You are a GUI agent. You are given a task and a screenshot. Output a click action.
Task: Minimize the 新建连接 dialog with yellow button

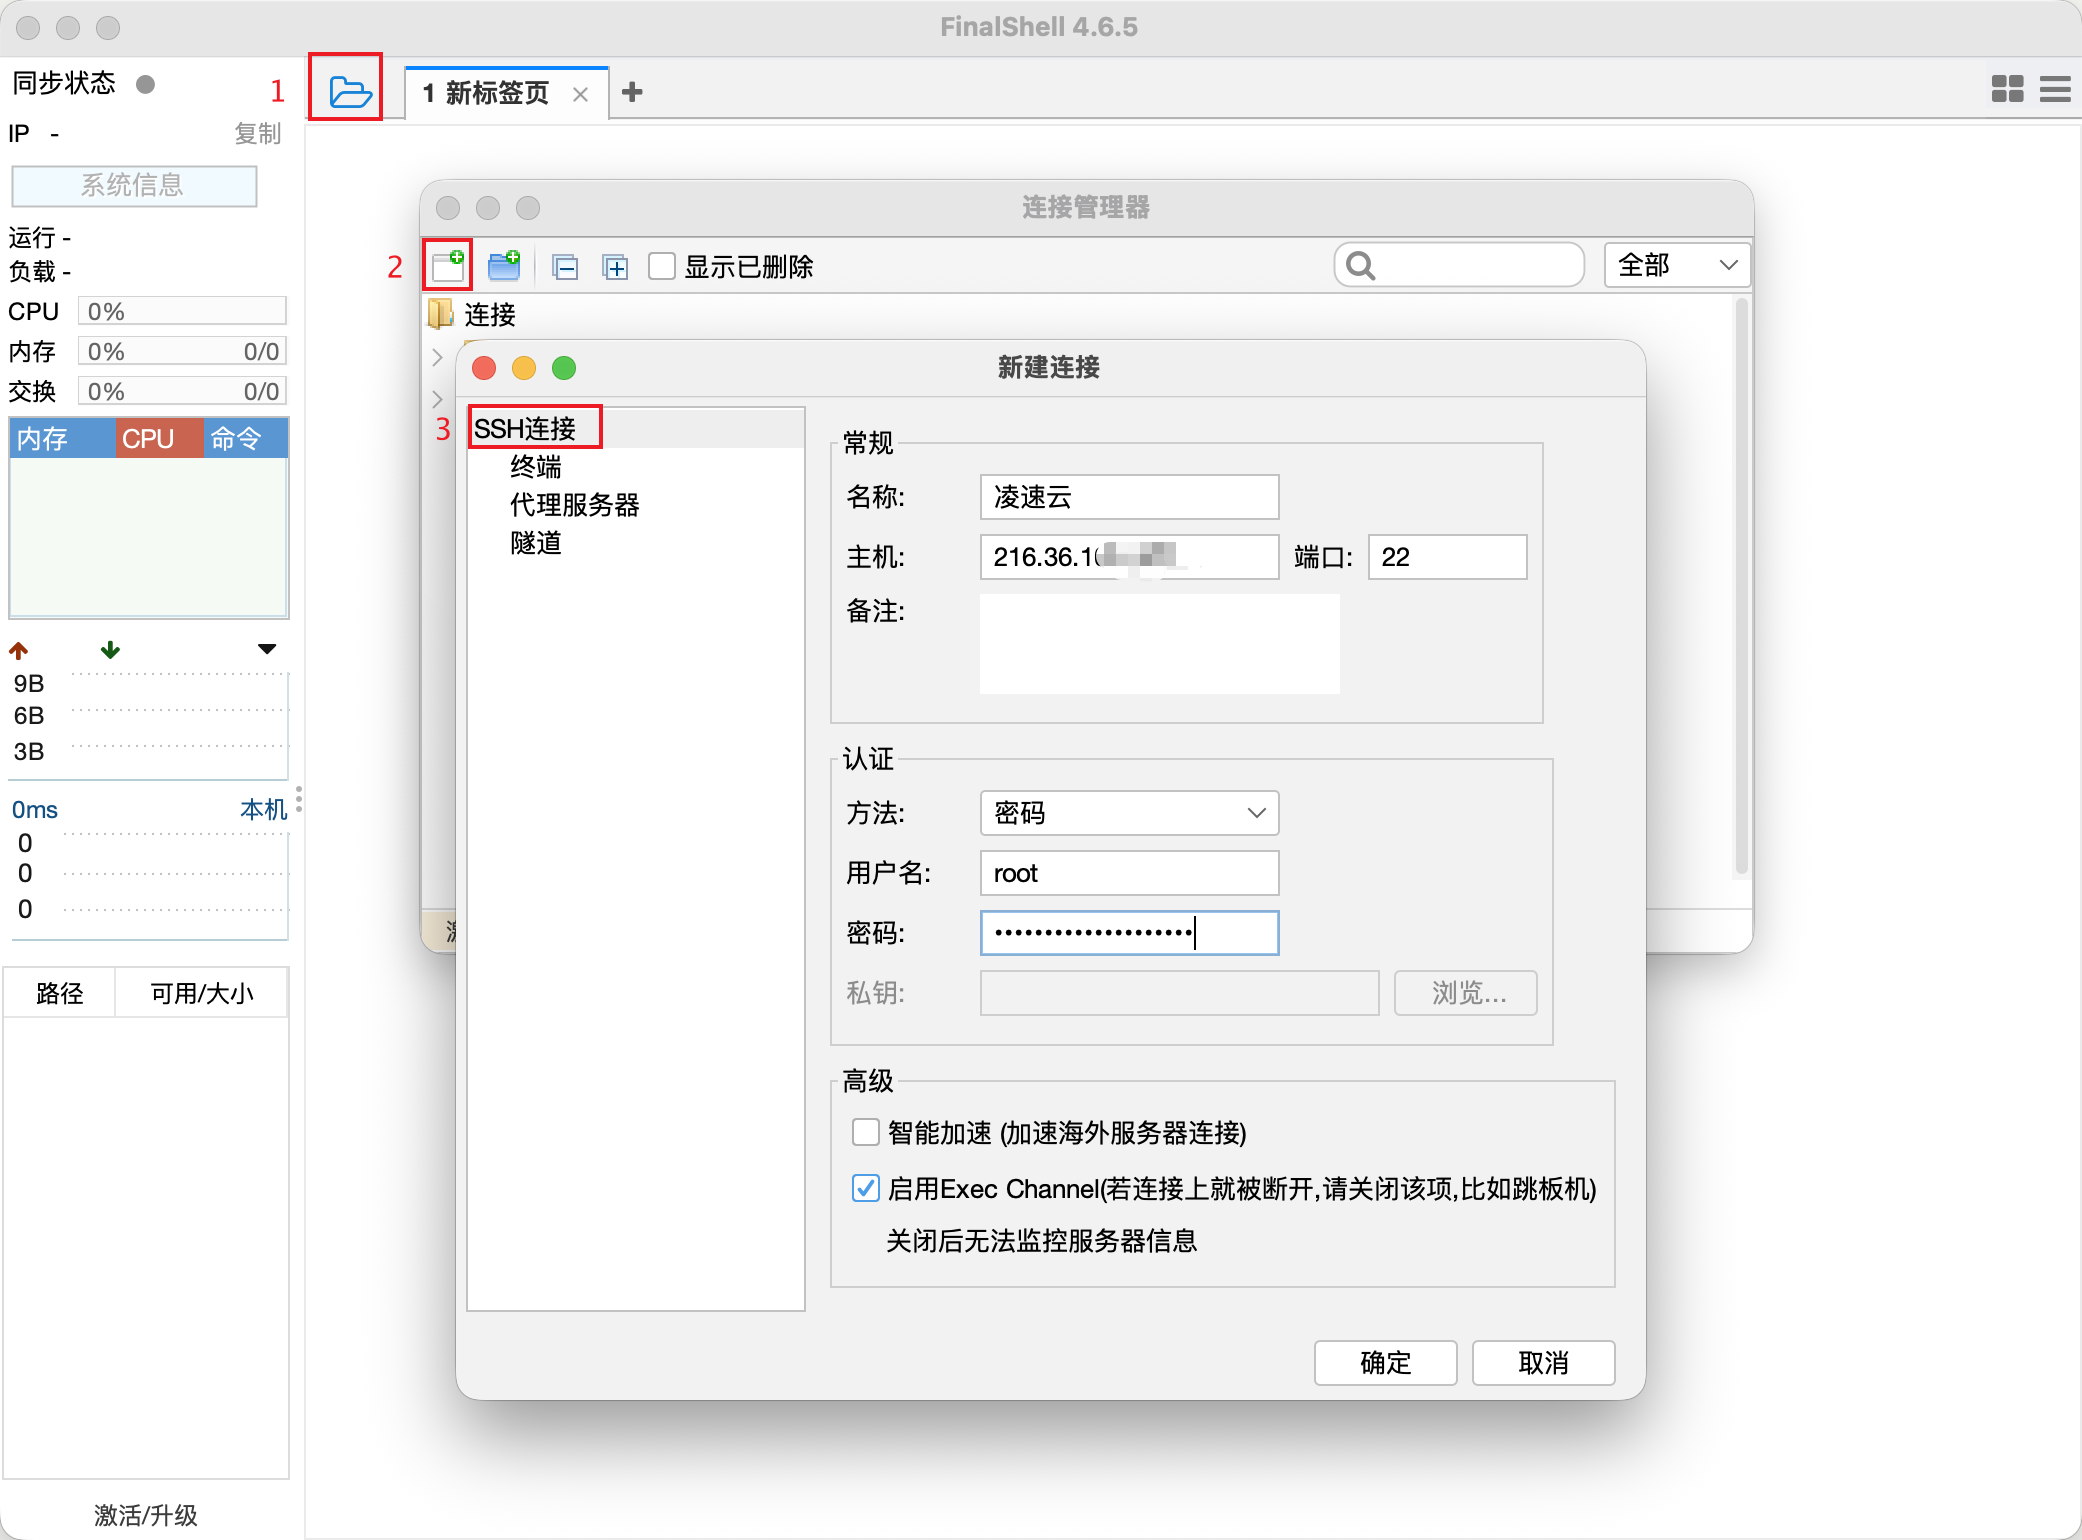(x=524, y=368)
